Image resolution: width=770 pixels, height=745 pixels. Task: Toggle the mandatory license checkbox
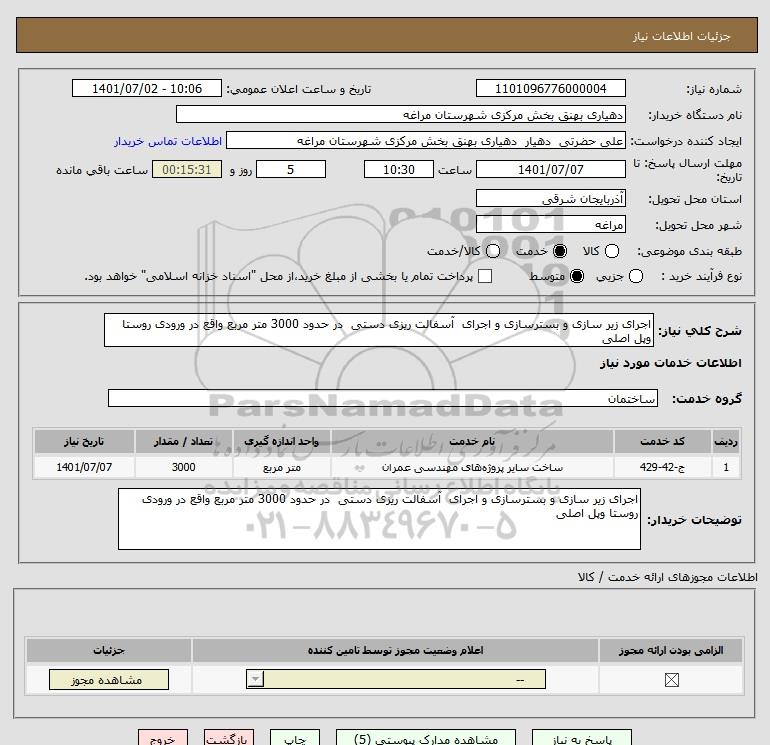click(x=670, y=680)
